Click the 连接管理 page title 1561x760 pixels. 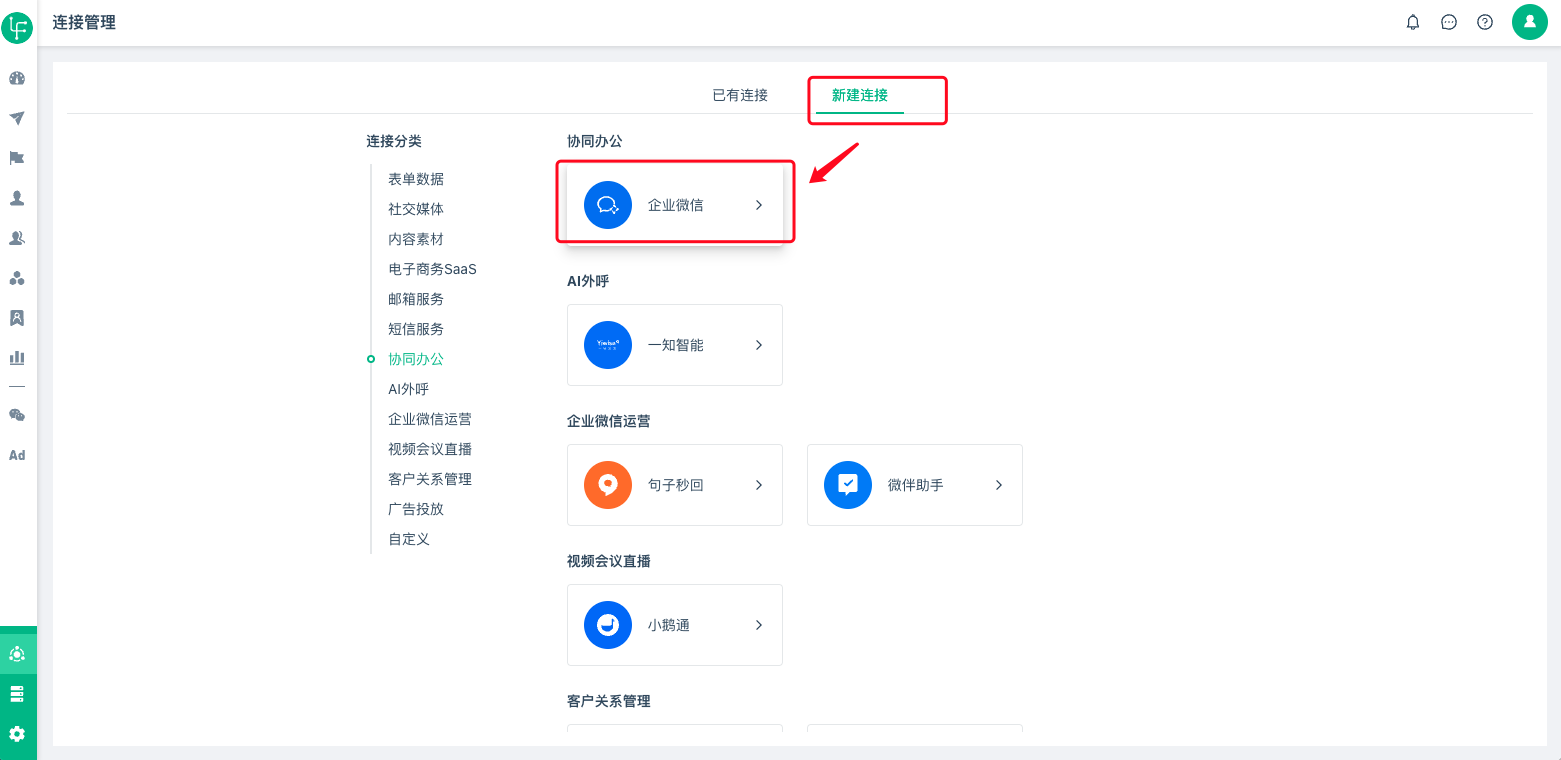(84, 22)
